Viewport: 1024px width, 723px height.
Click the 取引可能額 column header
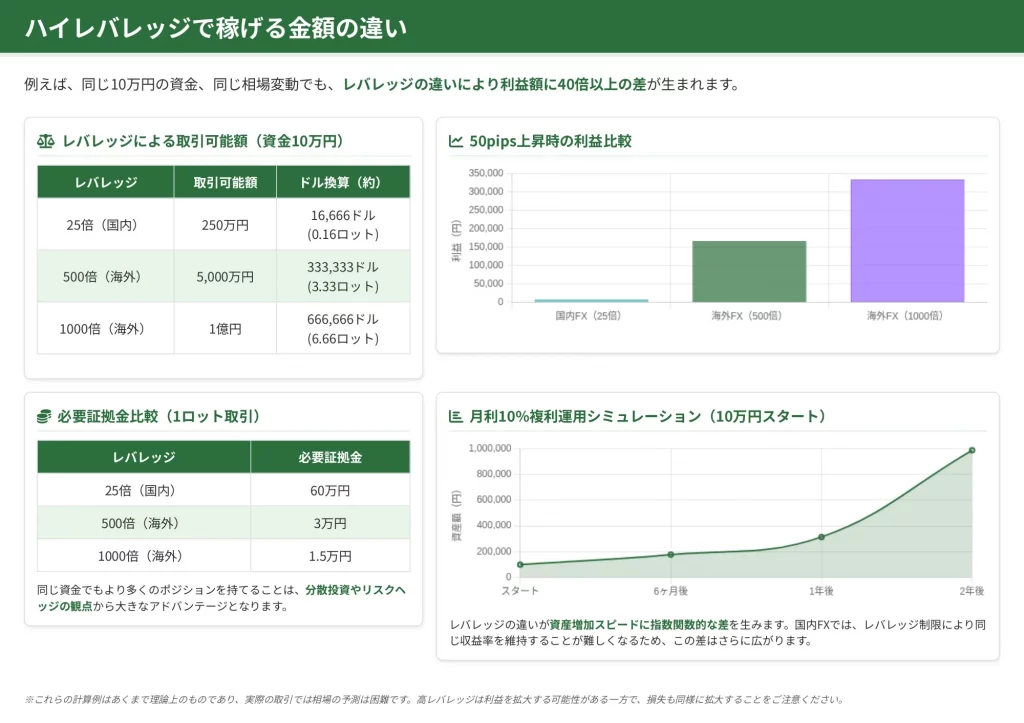coord(225,182)
